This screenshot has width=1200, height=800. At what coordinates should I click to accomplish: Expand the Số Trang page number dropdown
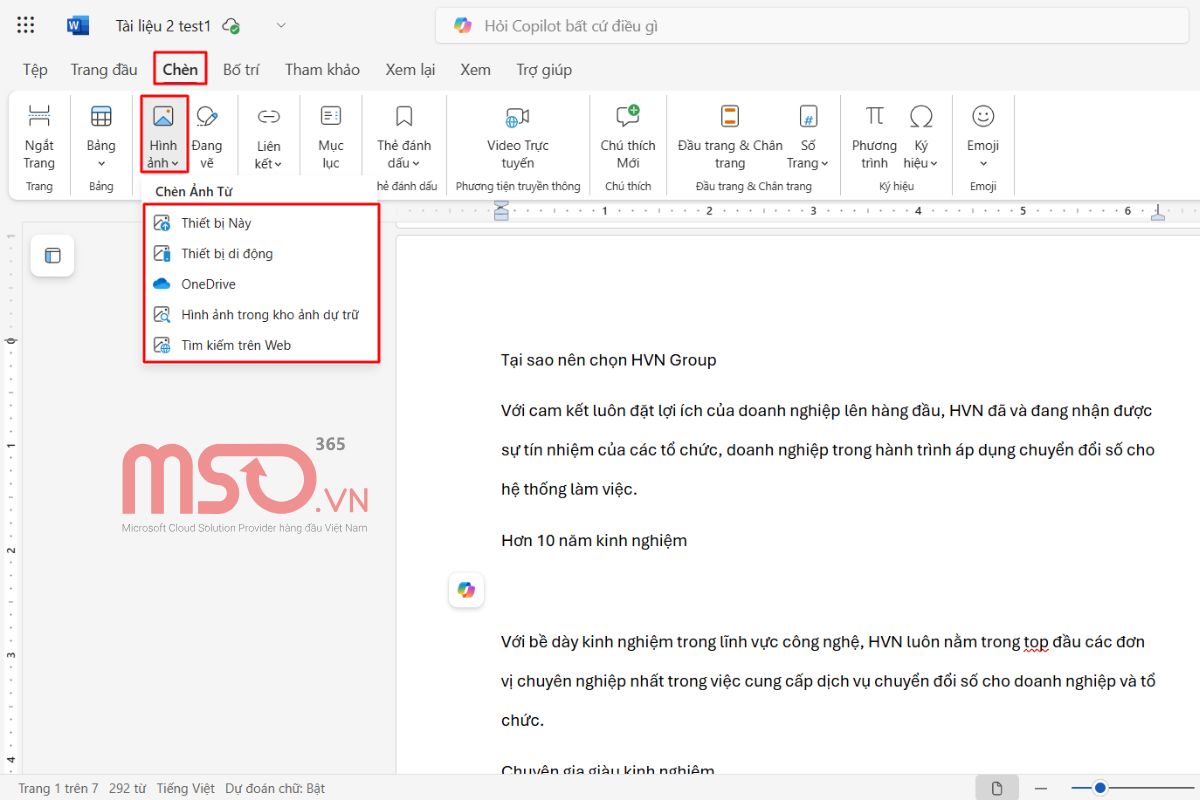[808, 137]
